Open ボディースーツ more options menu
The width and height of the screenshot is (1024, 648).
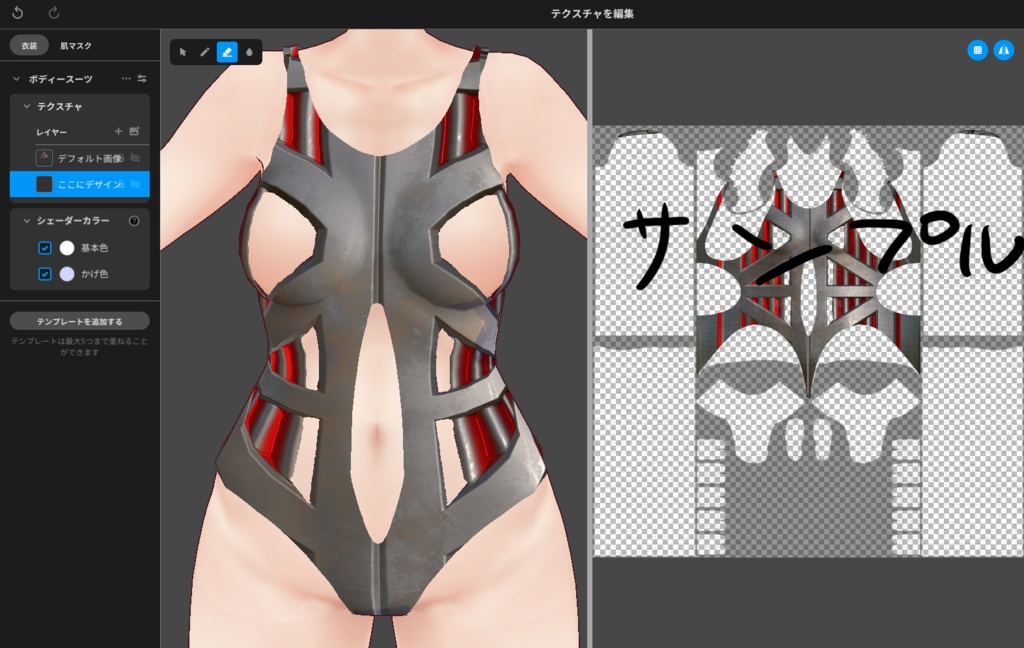tap(126, 78)
